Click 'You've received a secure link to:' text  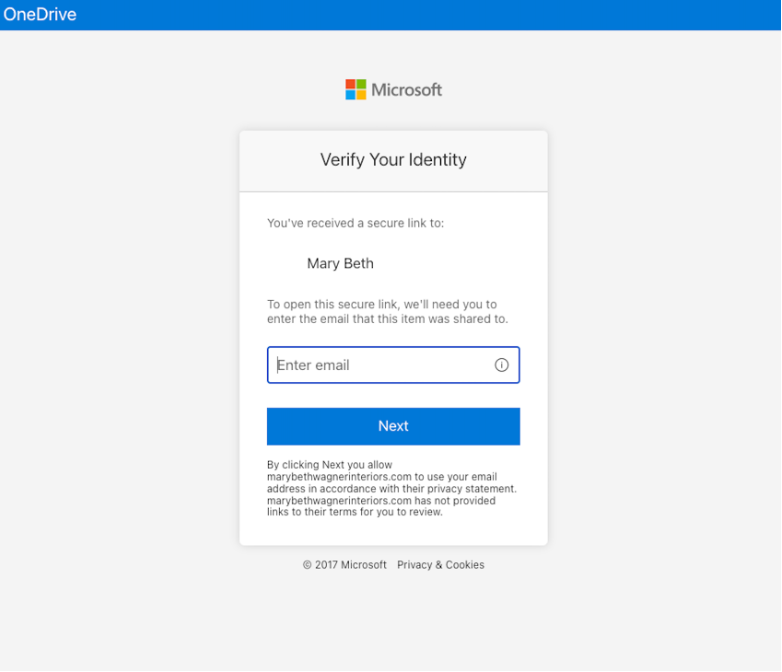point(356,223)
